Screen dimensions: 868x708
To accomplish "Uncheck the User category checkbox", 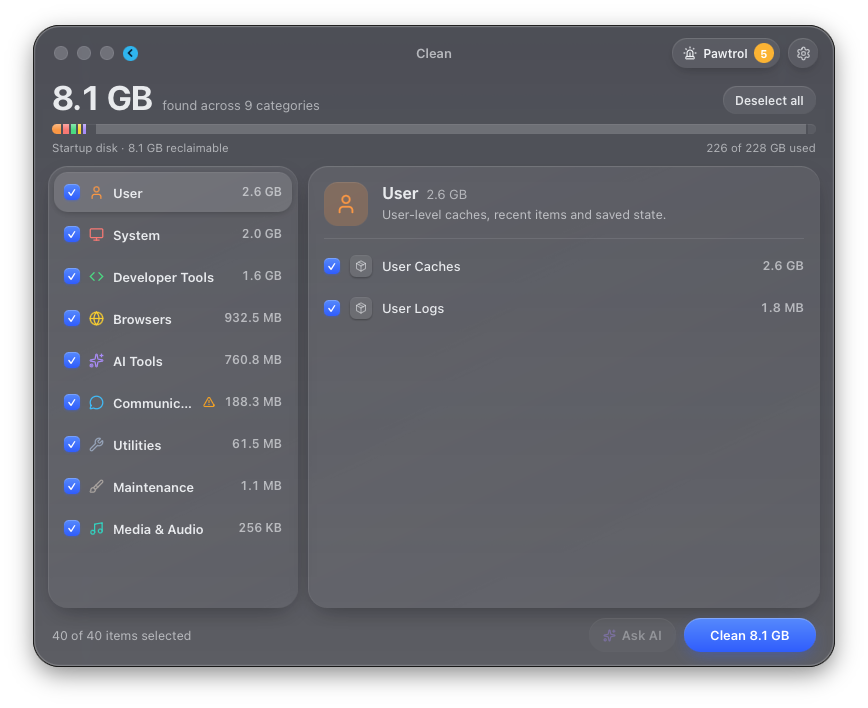I will (72, 192).
